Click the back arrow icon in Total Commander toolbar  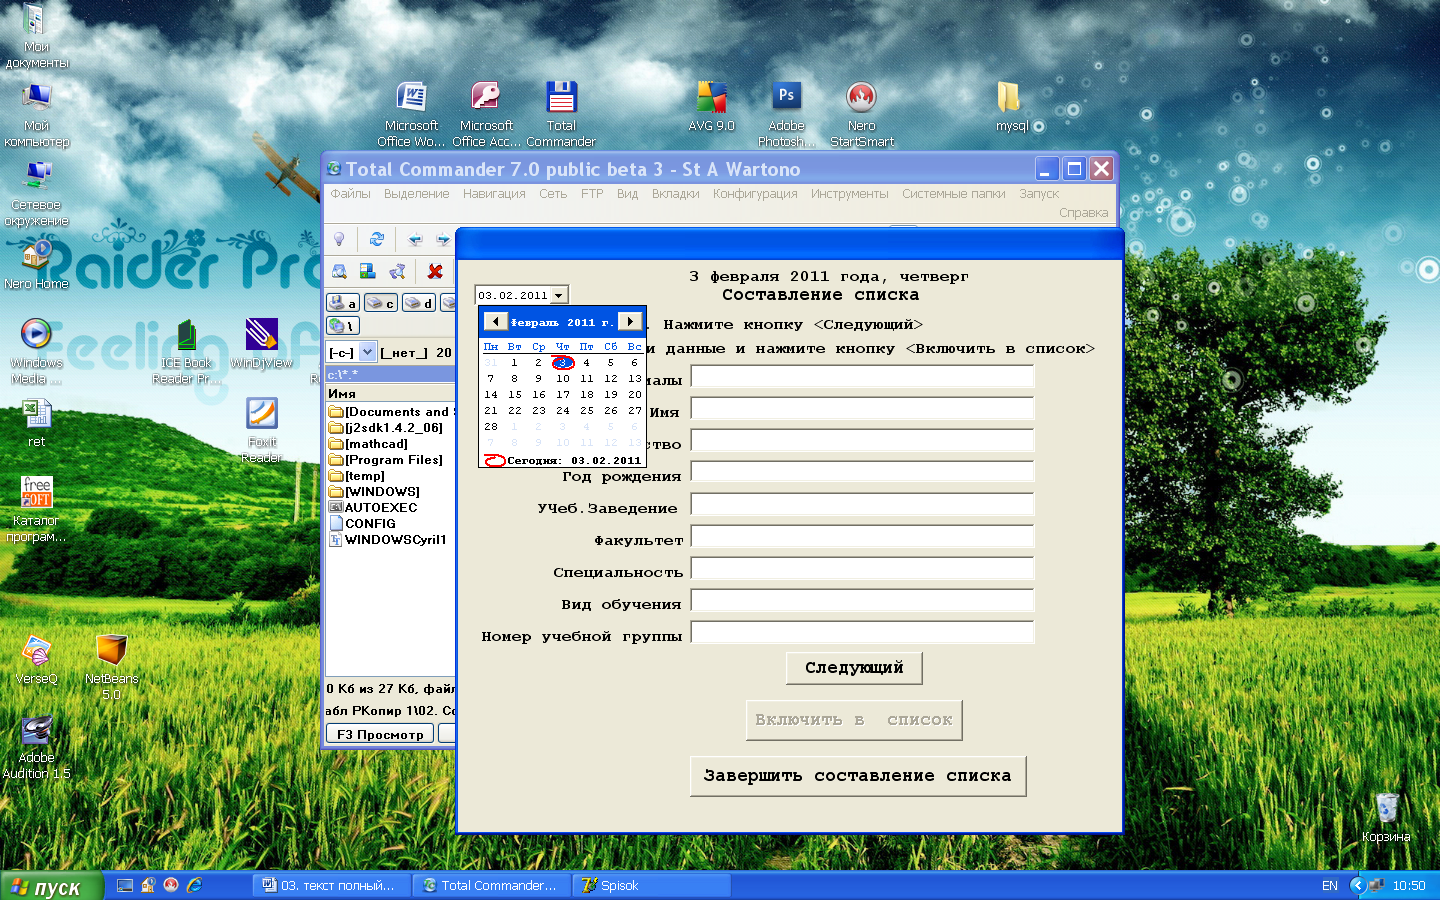(415, 239)
